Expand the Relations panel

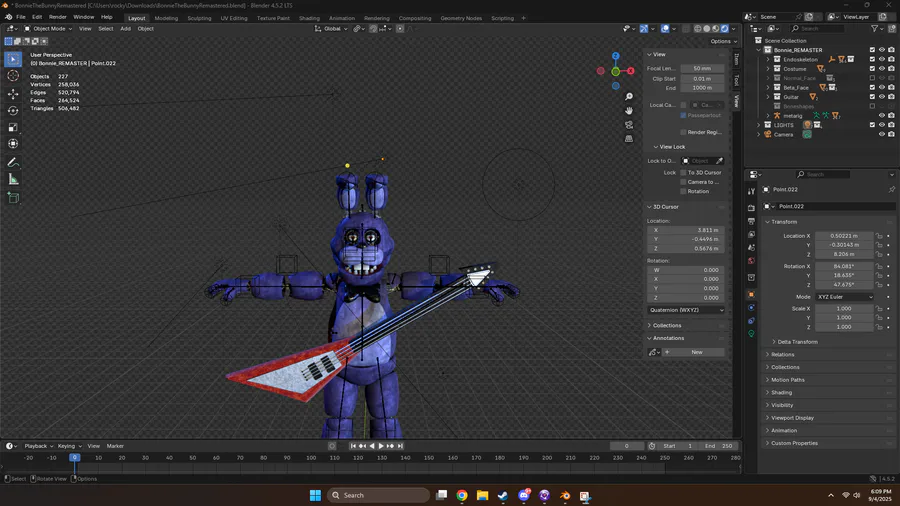782,355
